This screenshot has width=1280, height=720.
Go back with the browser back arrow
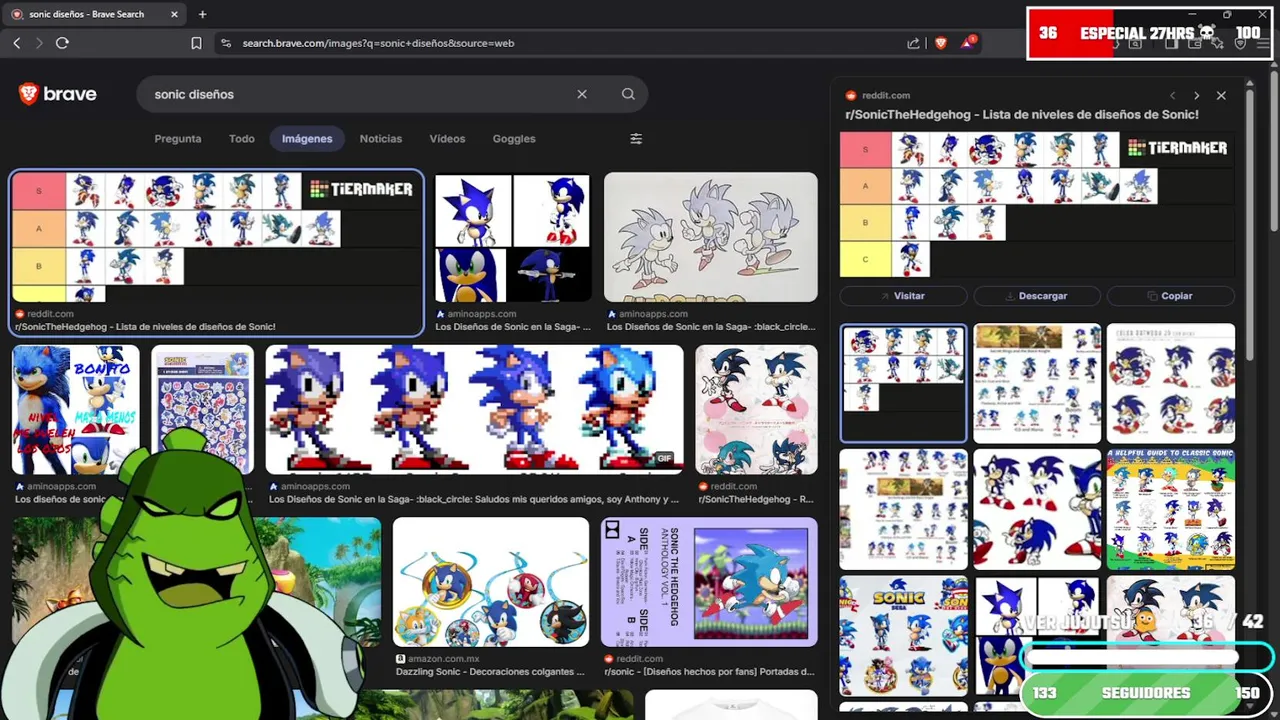click(x=16, y=43)
